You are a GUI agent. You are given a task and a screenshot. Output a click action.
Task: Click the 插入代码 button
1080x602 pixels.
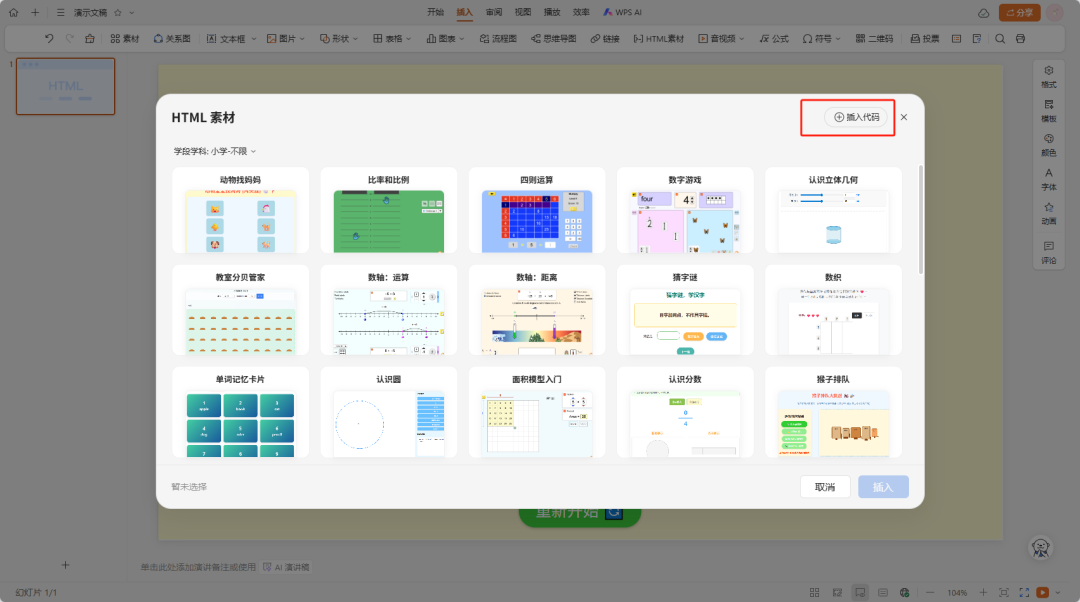point(847,117)
